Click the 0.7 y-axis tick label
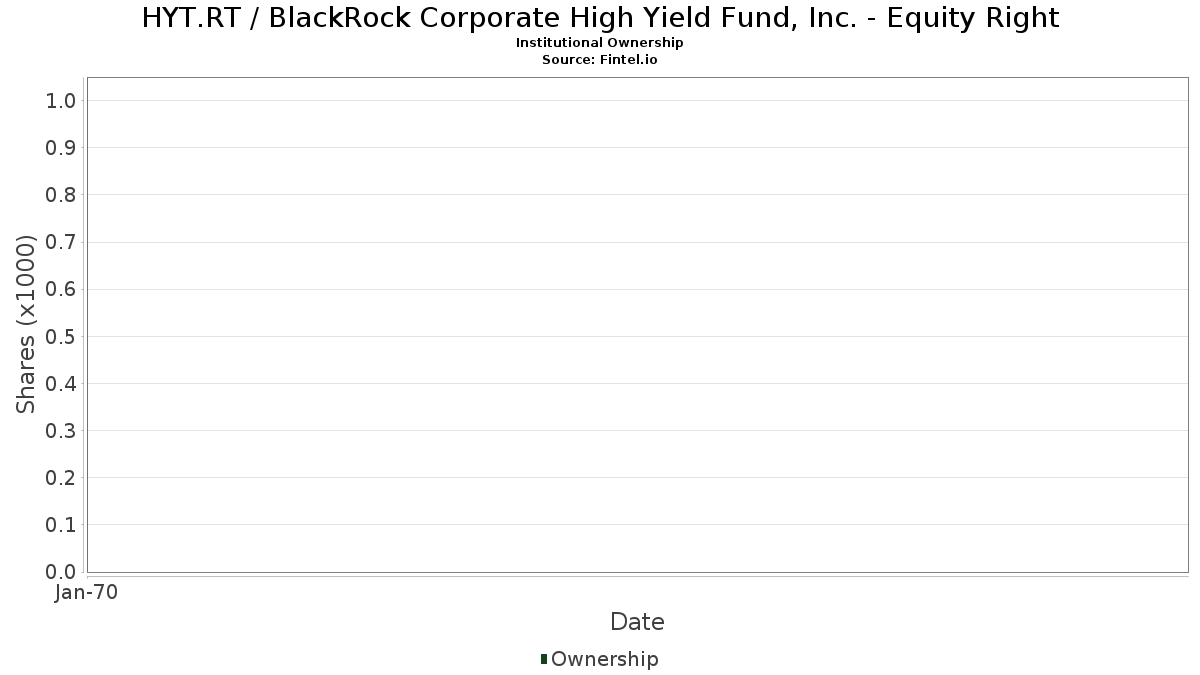The width and height of the screenshot is (1200, 675). (x=61, y=242)
